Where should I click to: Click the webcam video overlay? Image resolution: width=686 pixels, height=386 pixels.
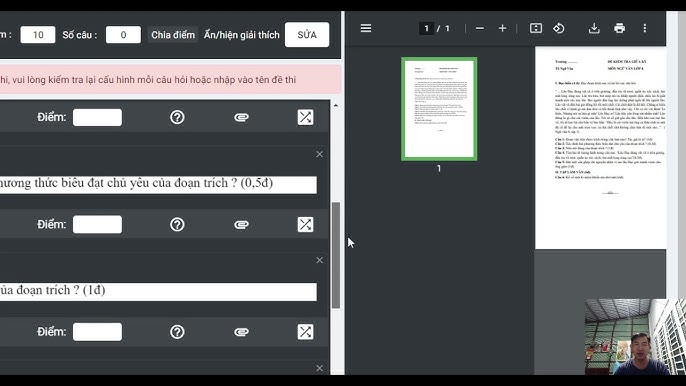(x=635, y=337)
